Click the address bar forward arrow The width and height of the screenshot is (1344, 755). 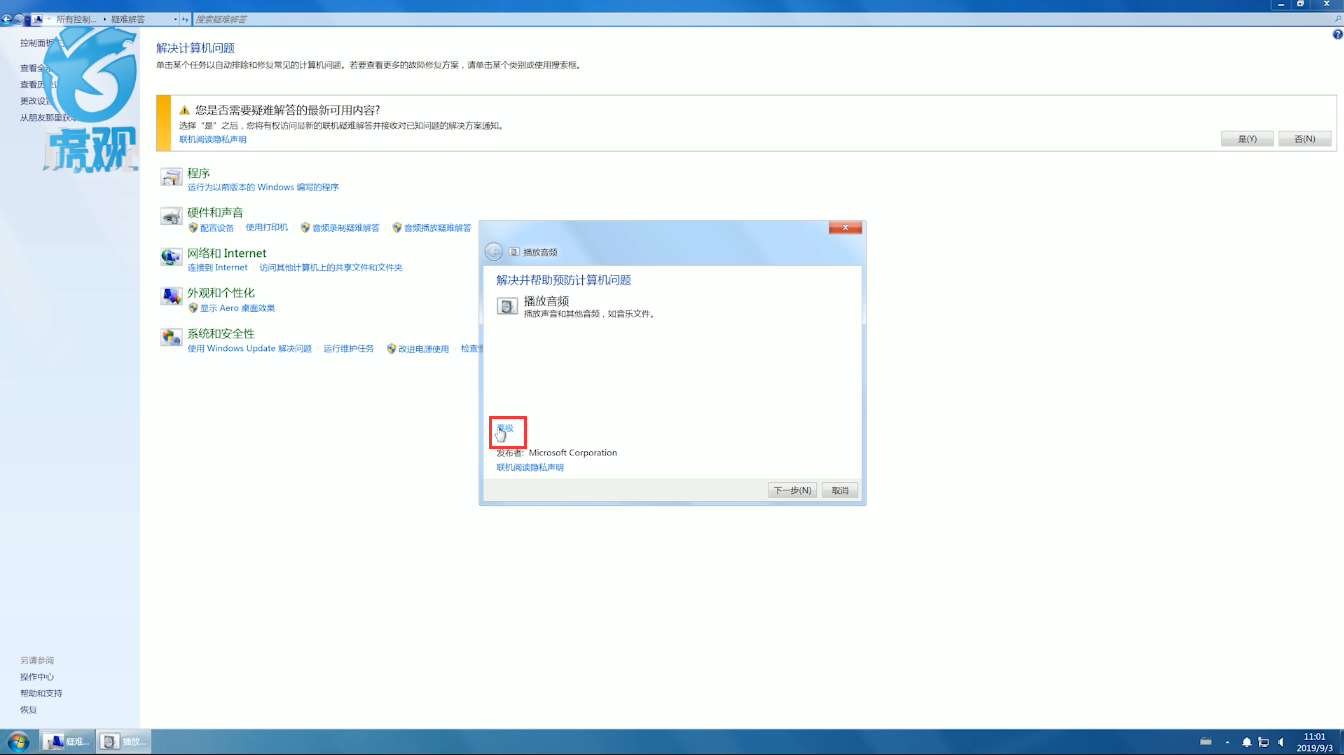[19, 19]
